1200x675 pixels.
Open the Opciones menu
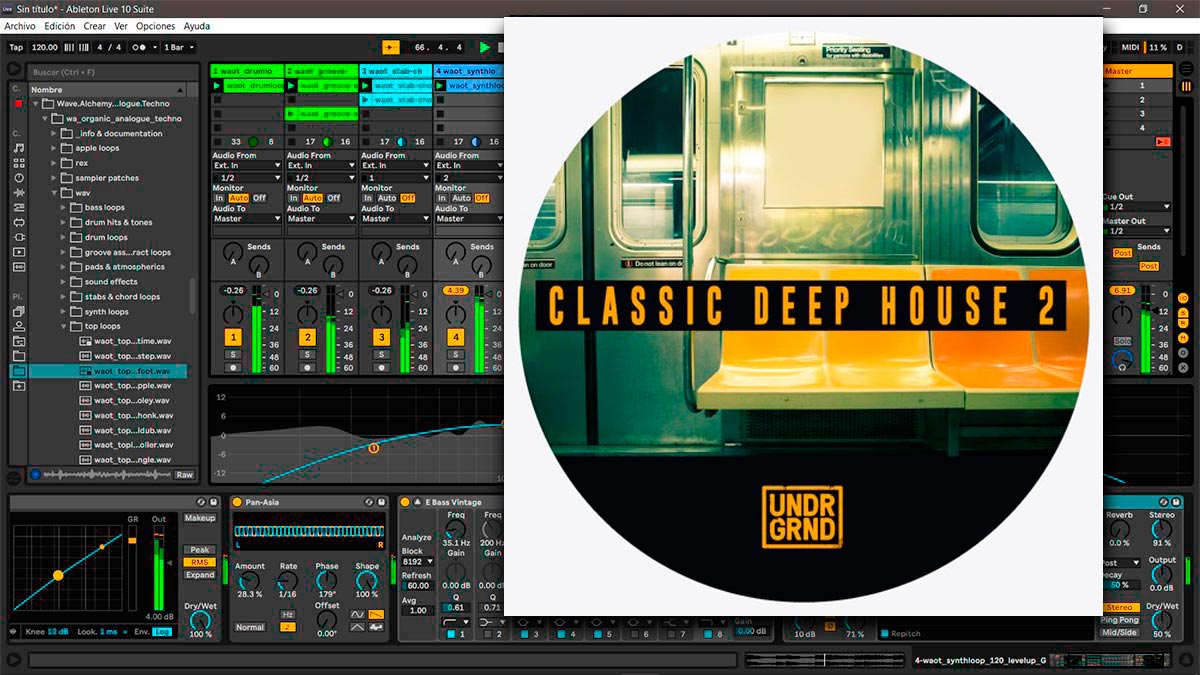point(156,26)
